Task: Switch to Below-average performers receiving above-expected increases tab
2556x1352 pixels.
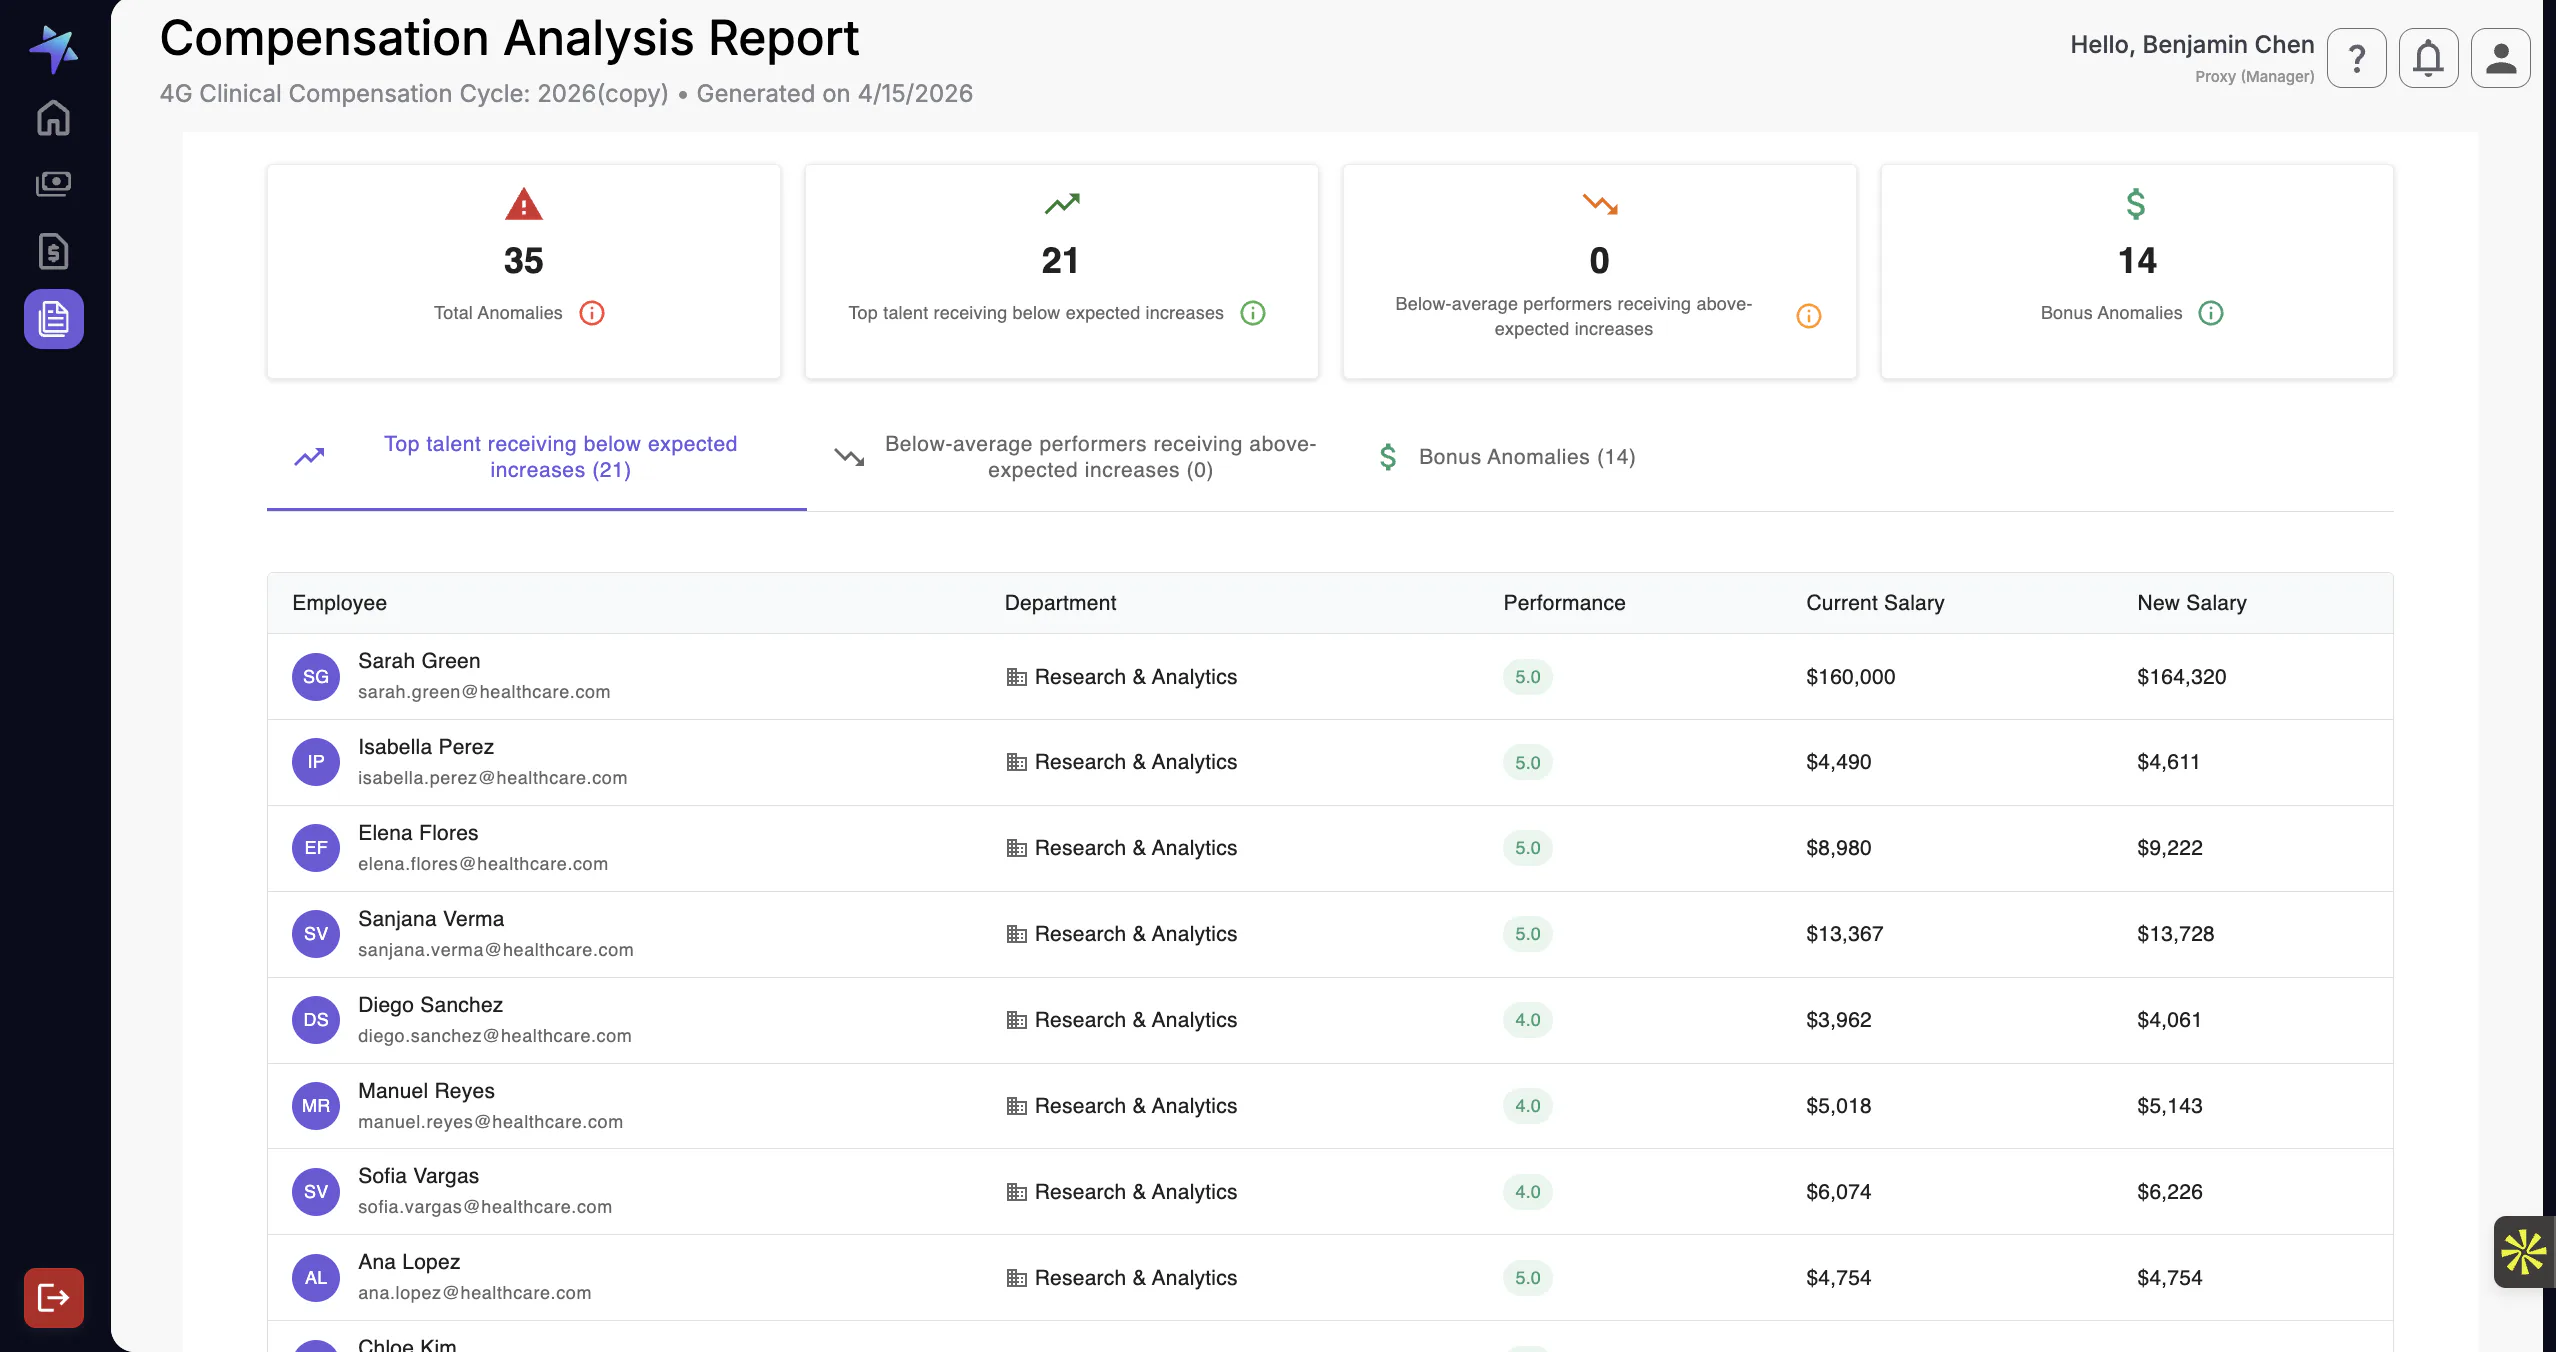Action: point(1075,457)
